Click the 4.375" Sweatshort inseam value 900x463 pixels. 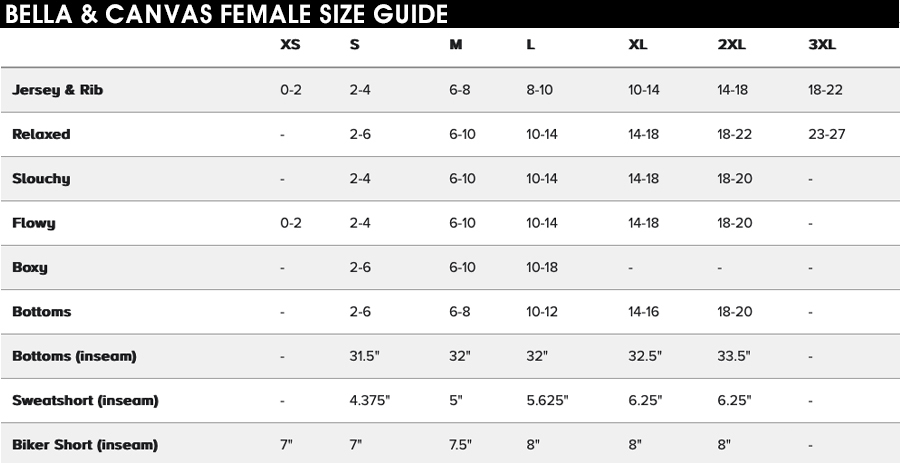coord(370,400)
